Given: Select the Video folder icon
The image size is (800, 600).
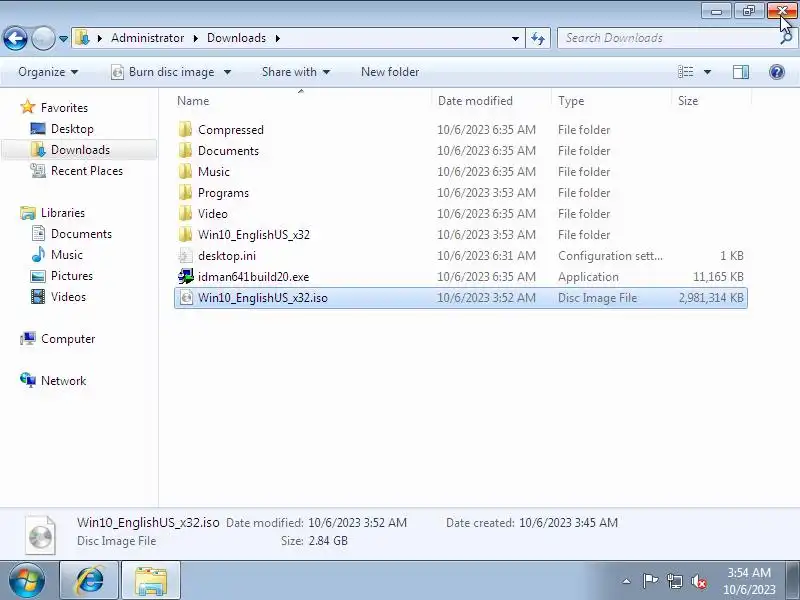Looking at the screenshot, I should [x=186, y=213].
